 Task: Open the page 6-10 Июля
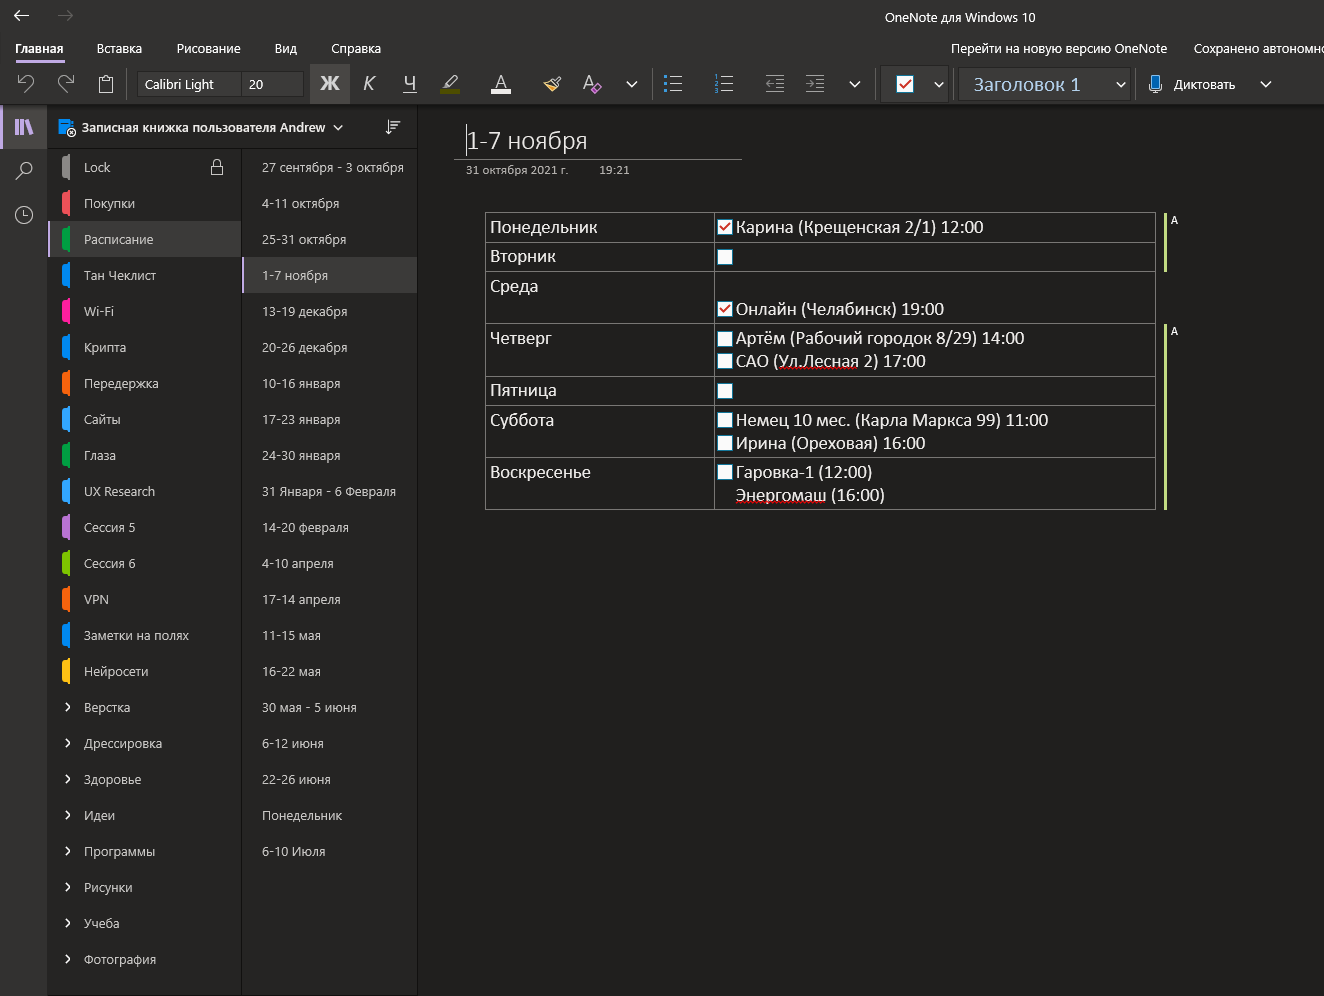[x=330, y=851]
